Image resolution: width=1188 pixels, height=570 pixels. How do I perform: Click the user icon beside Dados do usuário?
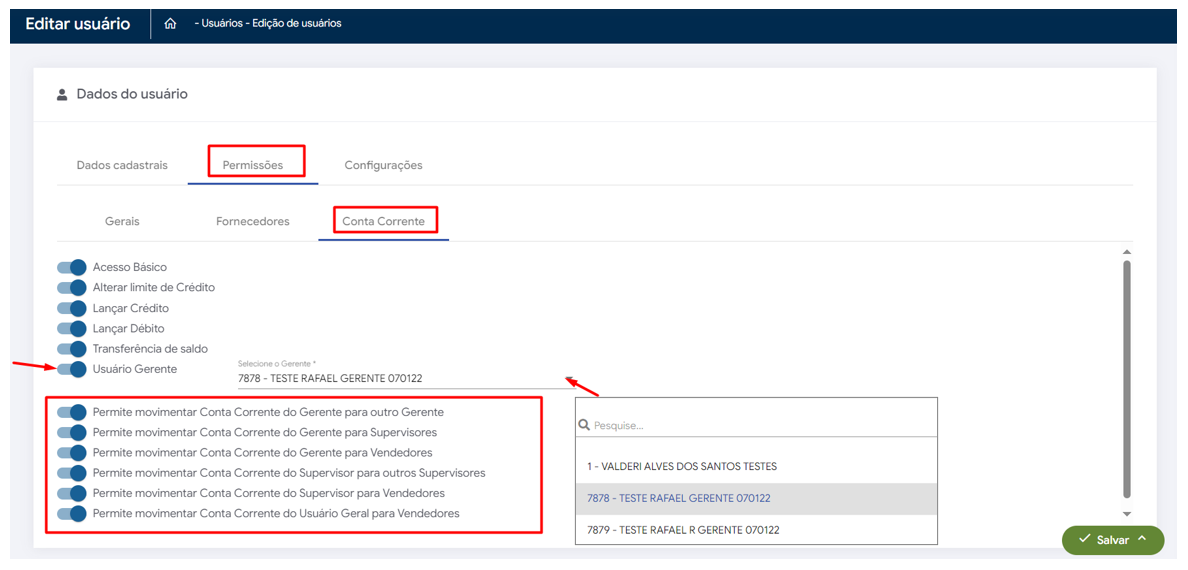[62, 94]
